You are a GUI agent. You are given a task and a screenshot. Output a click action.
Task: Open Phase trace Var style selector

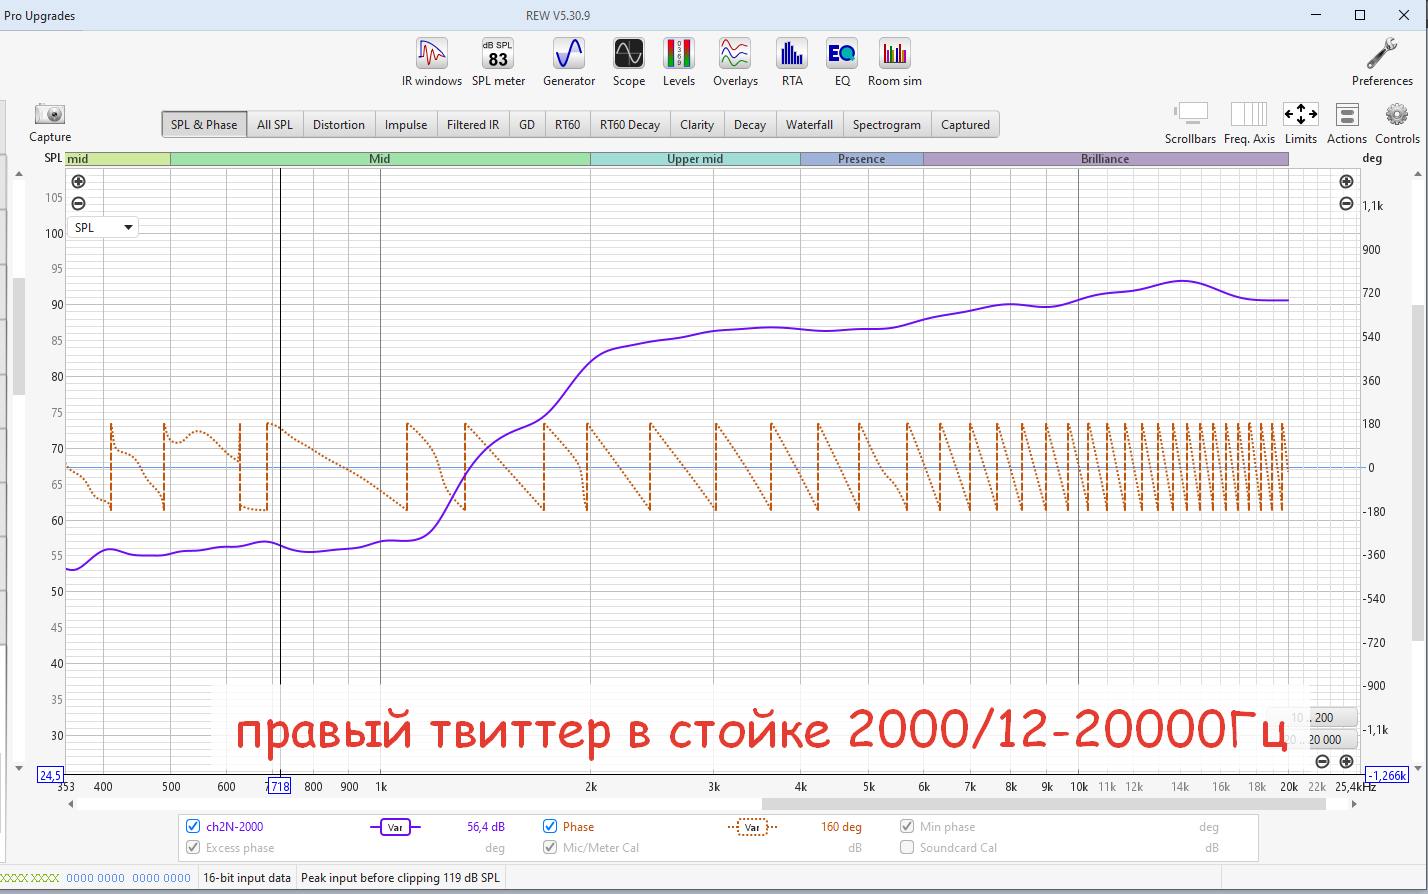point(752,827)
